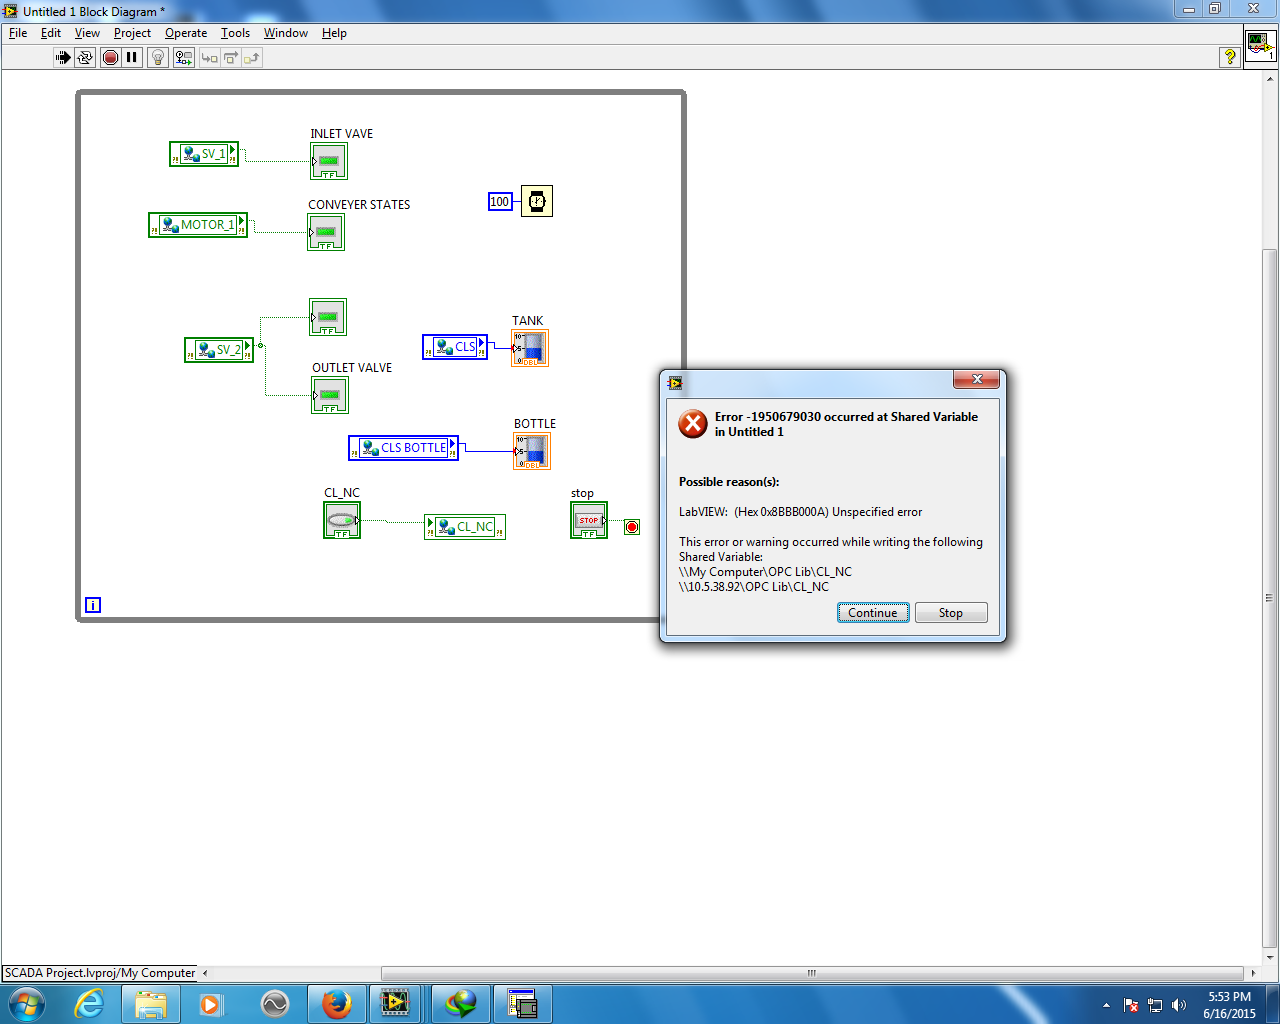This screenshot has height=1024, width=1280.
Task: Select the OUTLET VALVE indicator terminal
Action: tap(330, 395)
